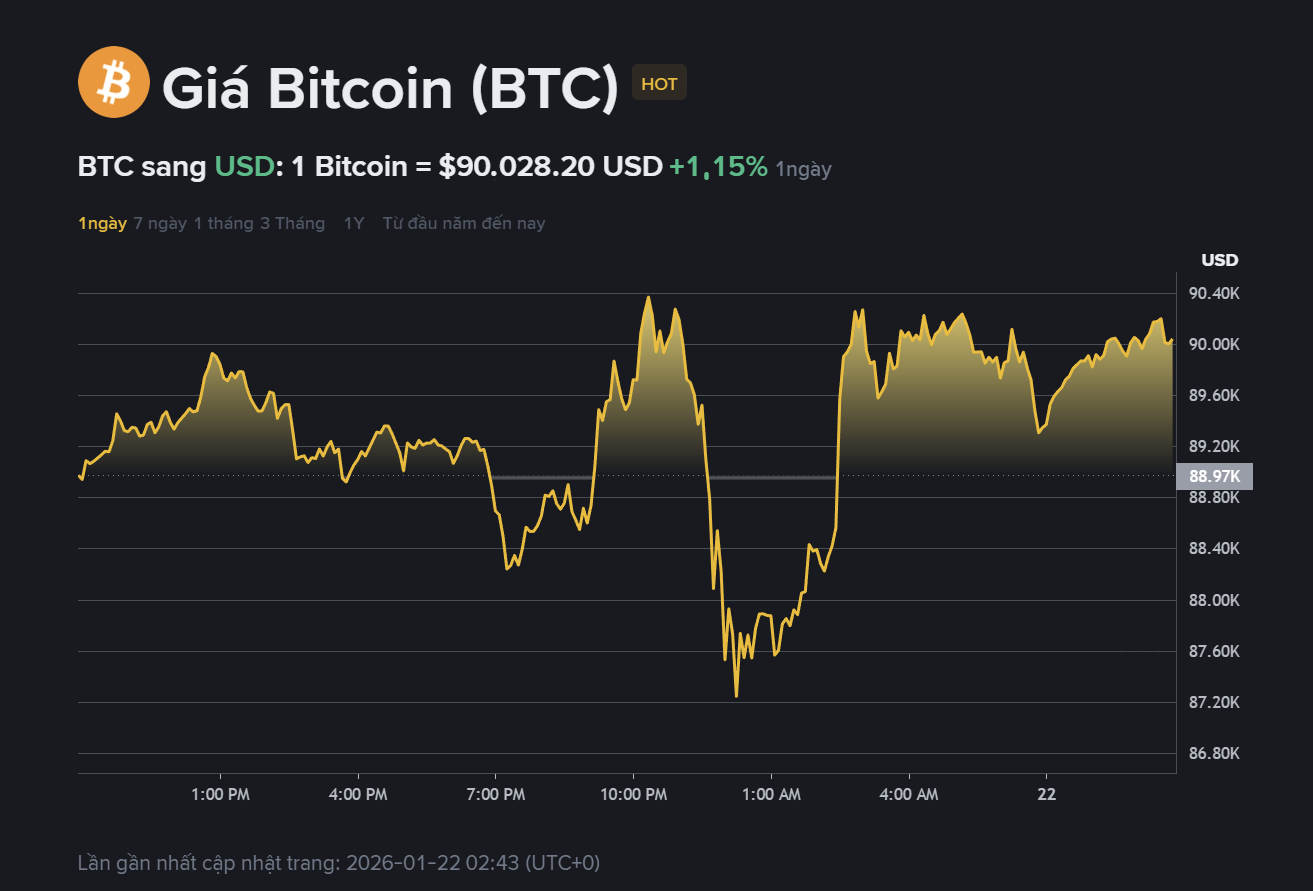1313x891 pixels.
Task: Click the 90.40K label on price axis
Action: [x=1214, y=294]
